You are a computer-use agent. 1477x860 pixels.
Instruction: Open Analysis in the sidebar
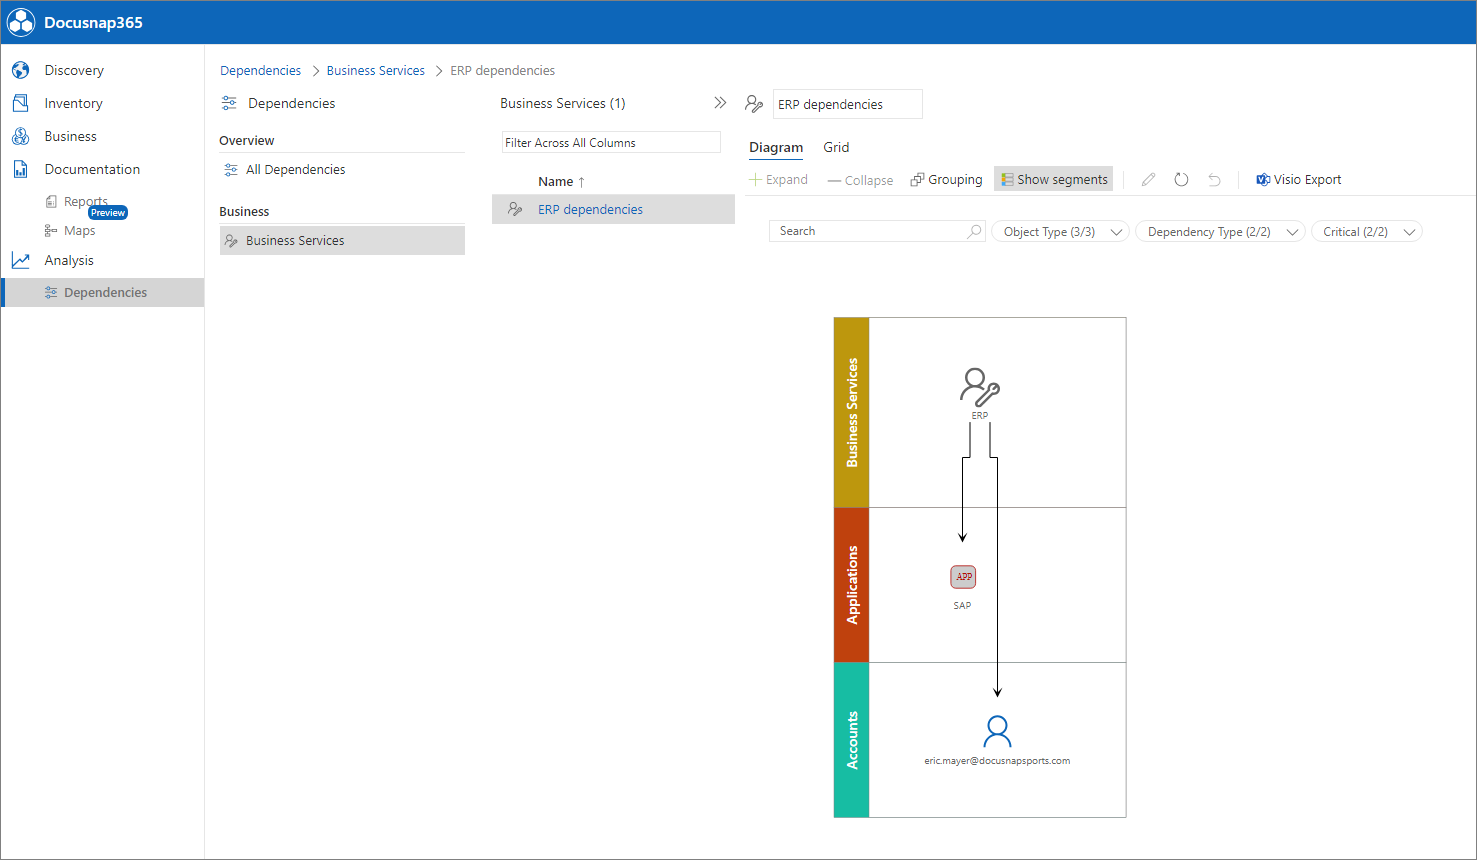(x=69, y=260)
